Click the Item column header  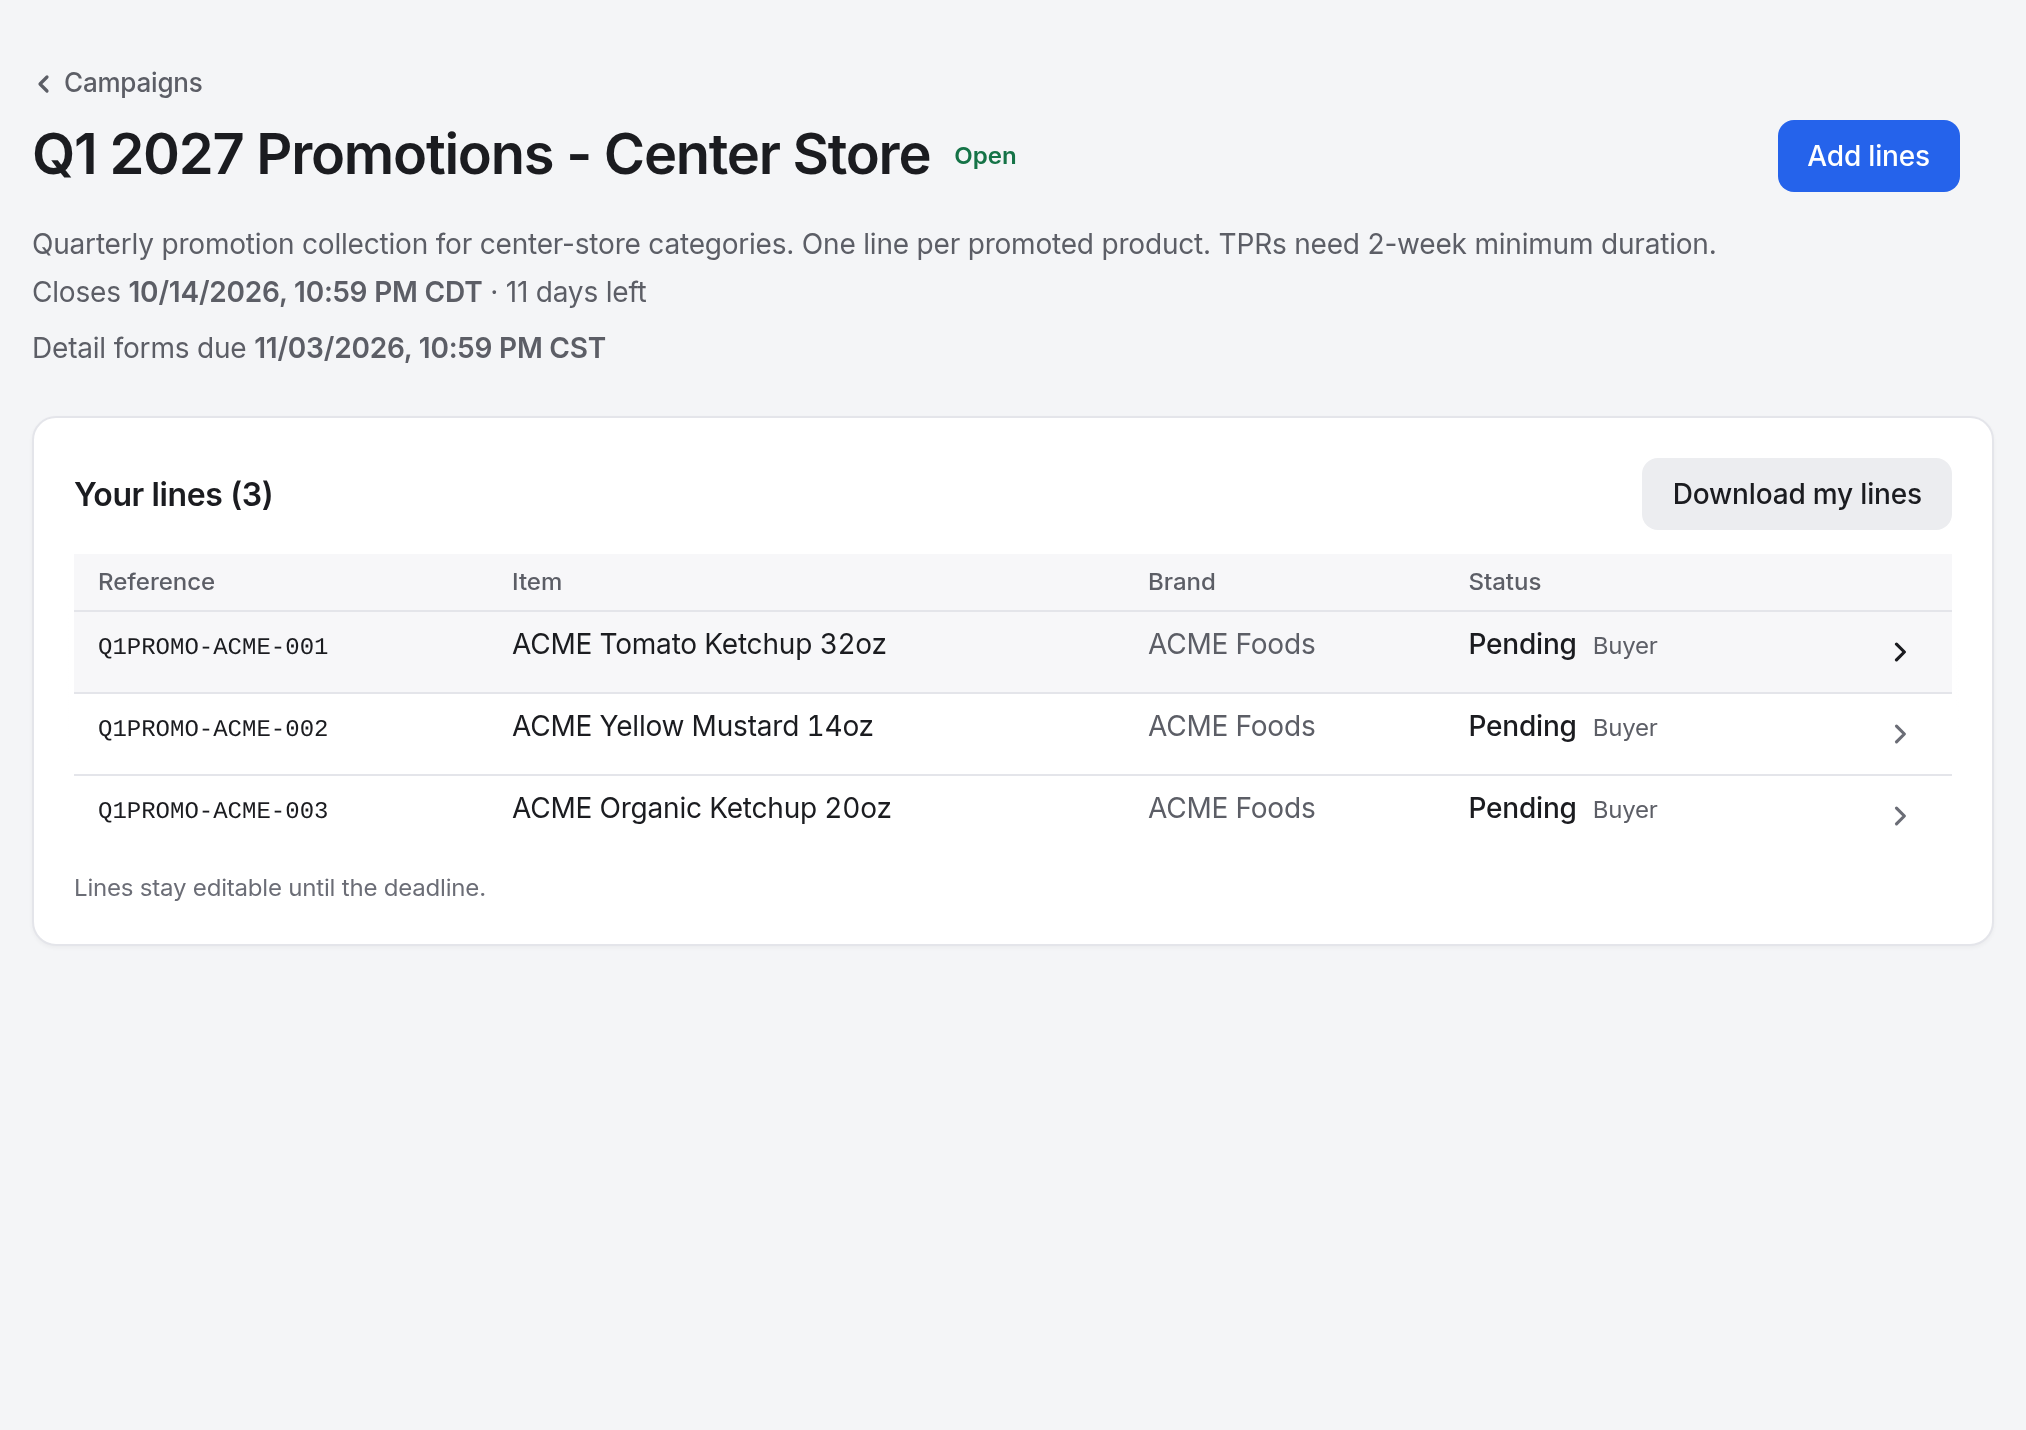(x=537, y=582)
